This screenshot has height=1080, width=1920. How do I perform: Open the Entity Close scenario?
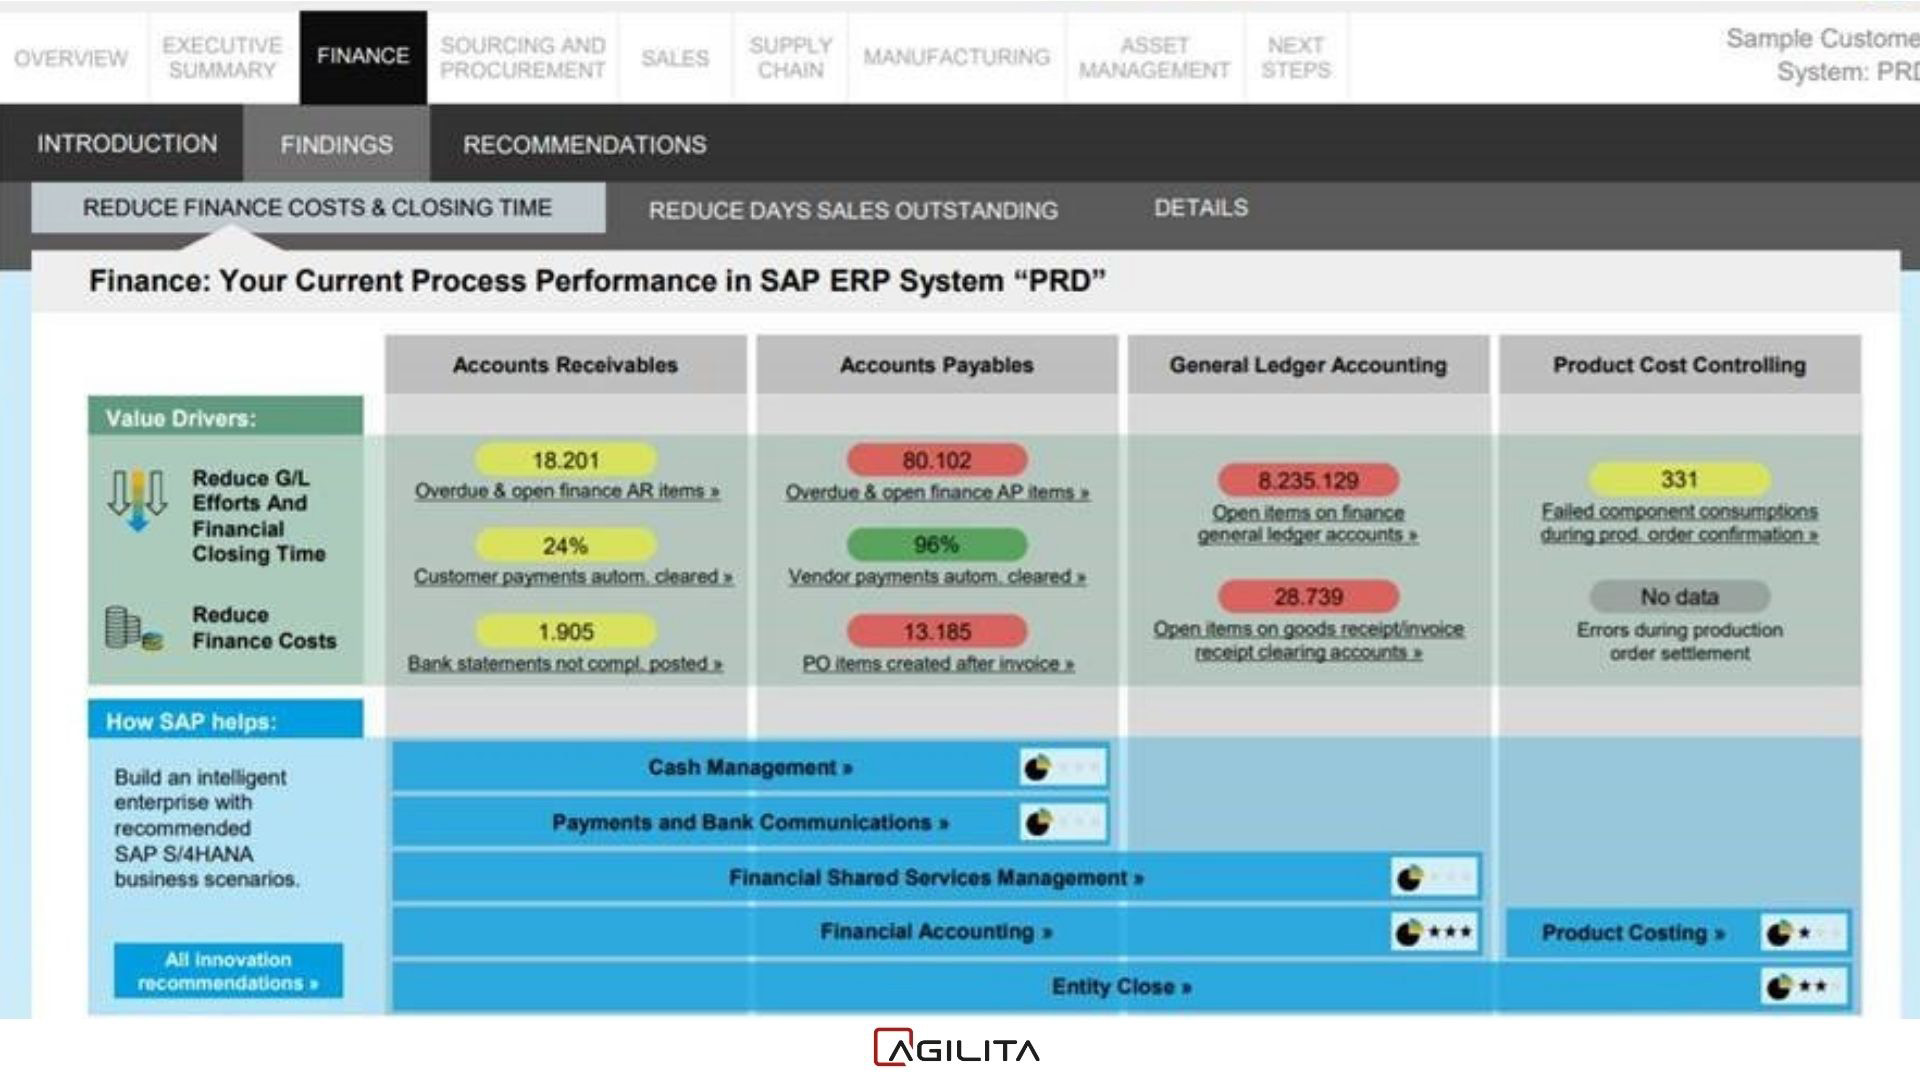pyautogui.click(x=1121, y=986)
